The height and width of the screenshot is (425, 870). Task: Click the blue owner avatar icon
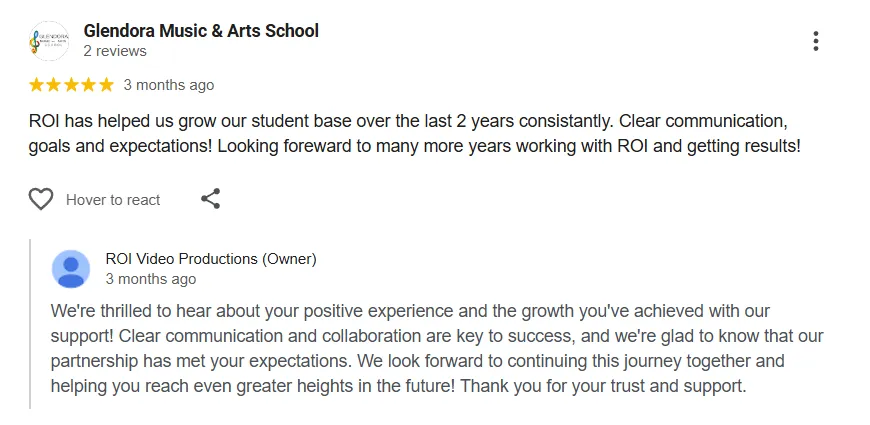pos(71,269)
